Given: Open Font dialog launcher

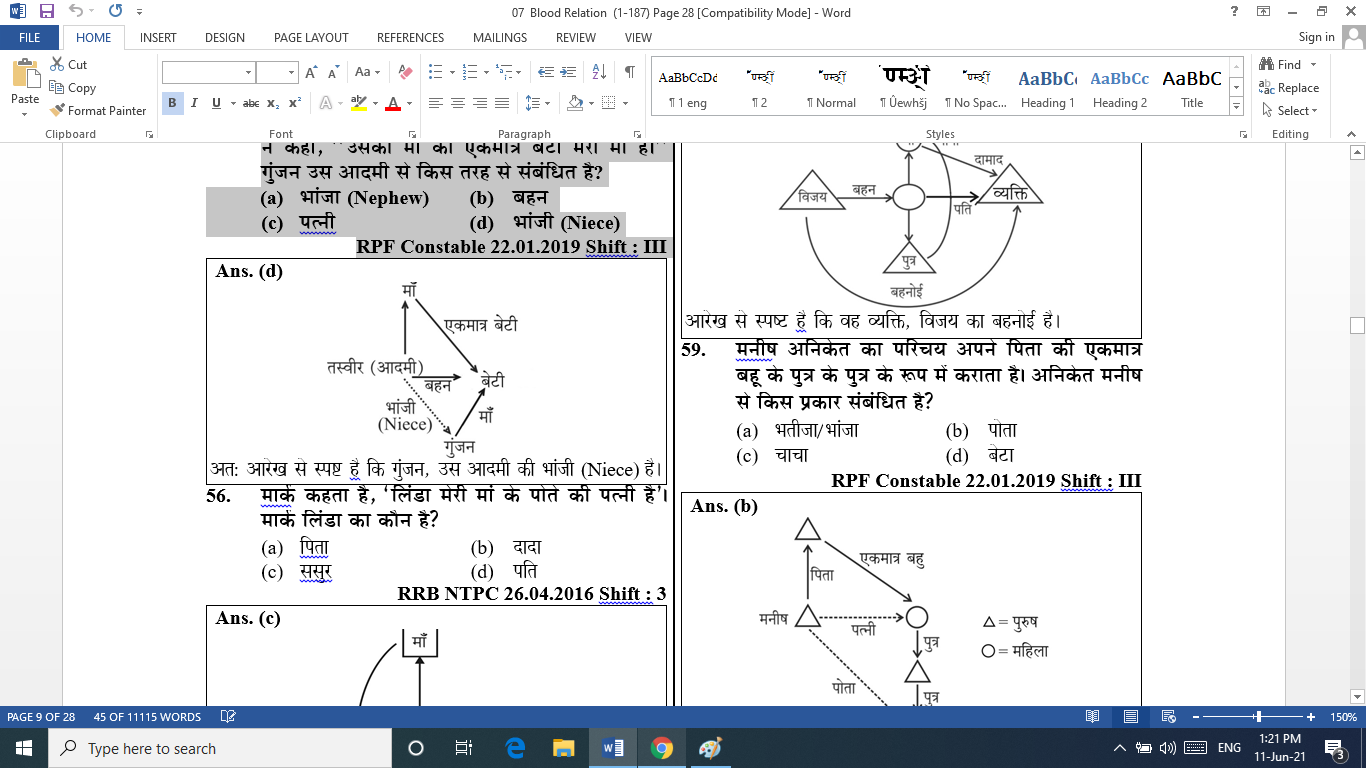Looking at the screenshot, I should coord(411,134).
